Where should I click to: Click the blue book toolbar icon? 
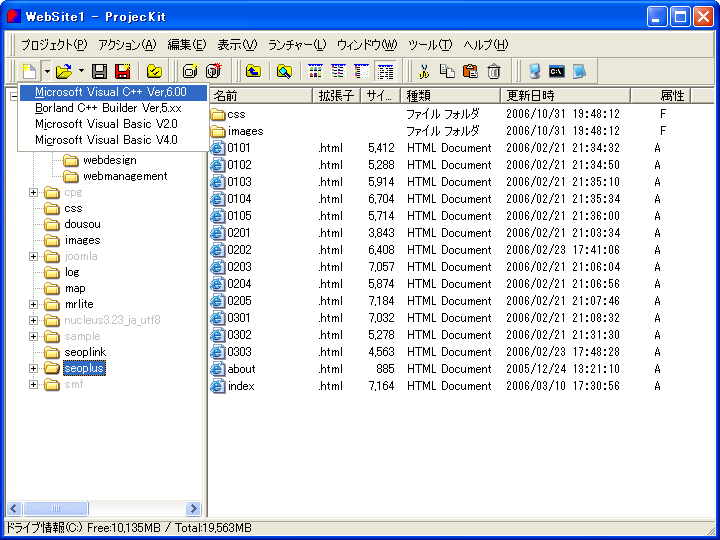[x=579, y=71]
